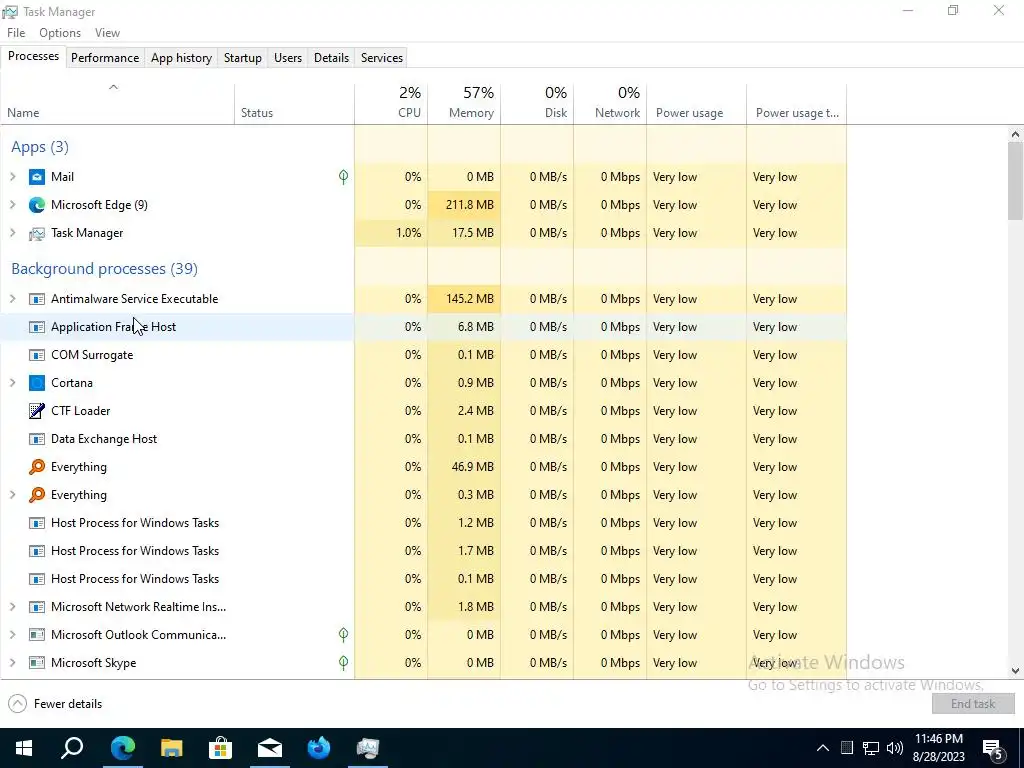Sort processes by the CPU column header
Viewport: 1024px width, 768px height.
[391, 104]
